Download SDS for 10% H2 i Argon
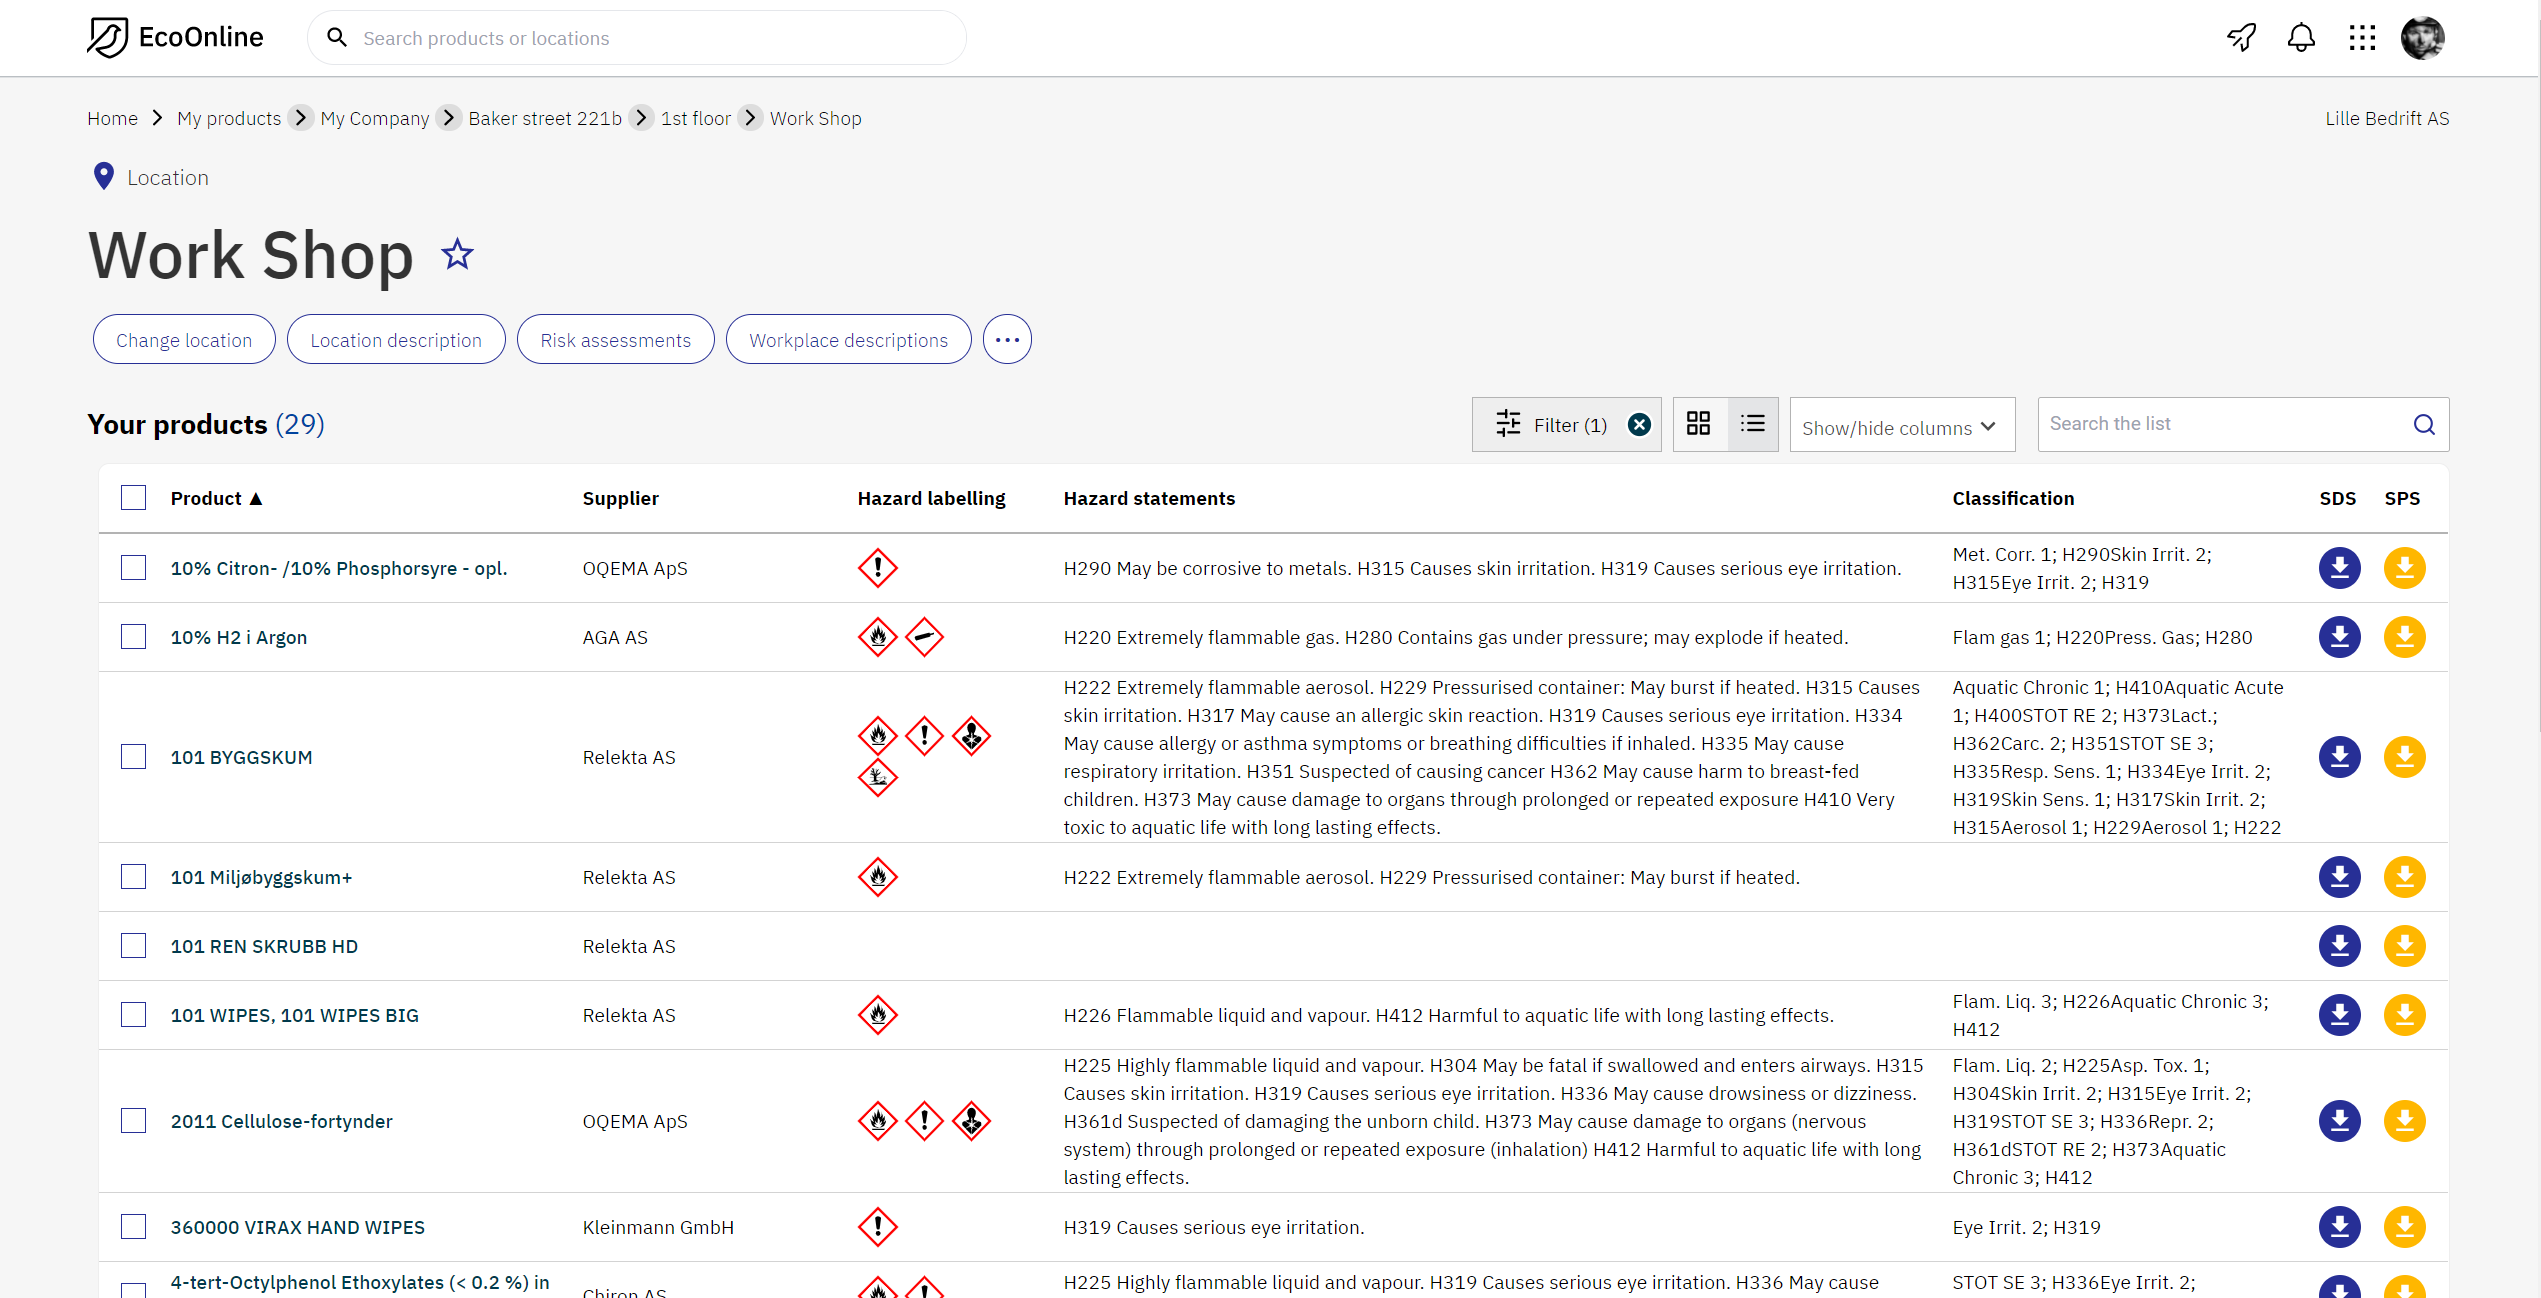 coord(2339,637)
